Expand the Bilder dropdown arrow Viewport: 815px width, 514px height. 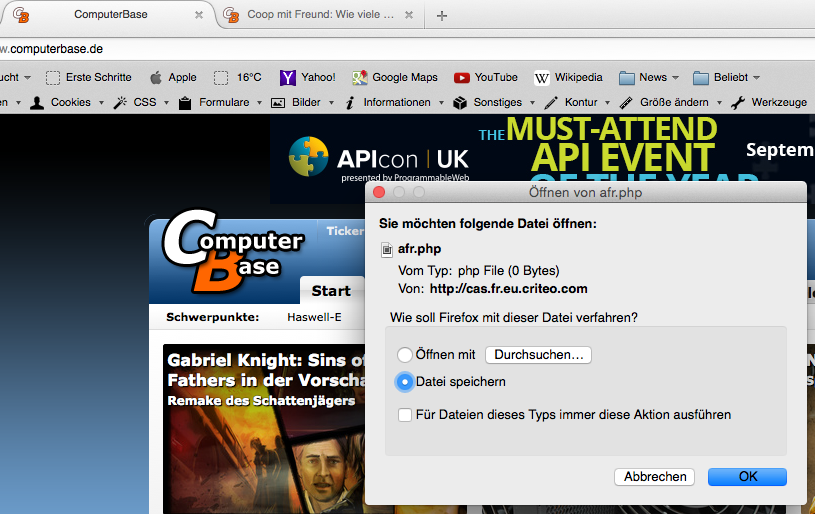pos(331,103)
